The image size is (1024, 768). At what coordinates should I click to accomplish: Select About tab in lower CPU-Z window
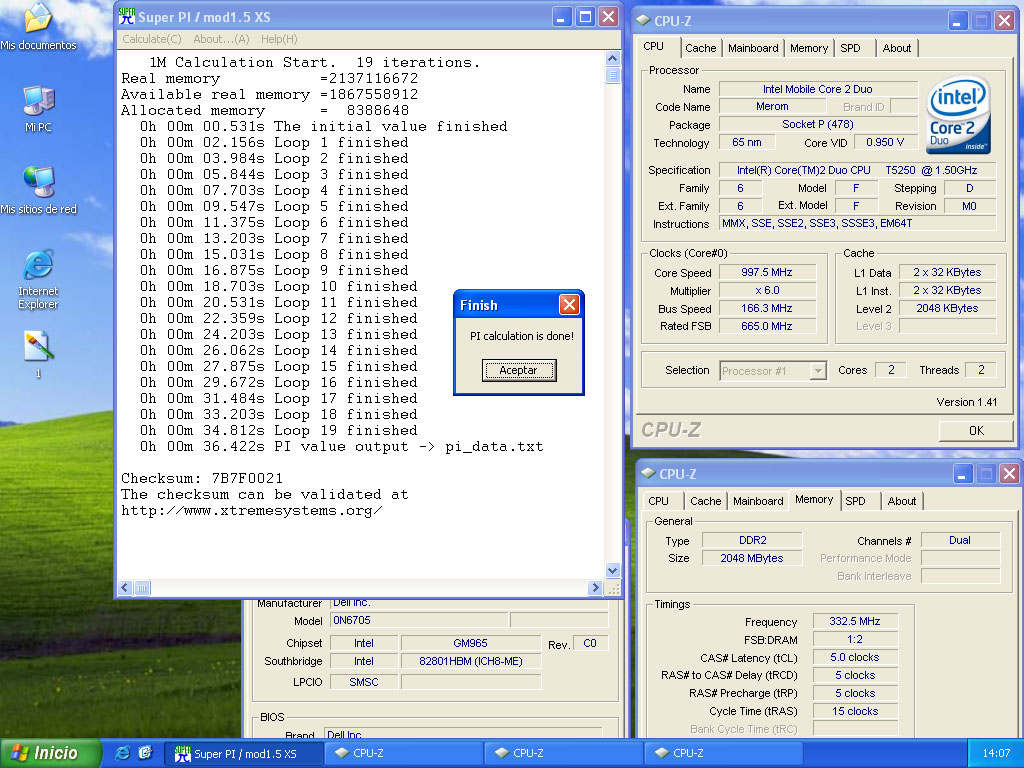click(902, 501)
